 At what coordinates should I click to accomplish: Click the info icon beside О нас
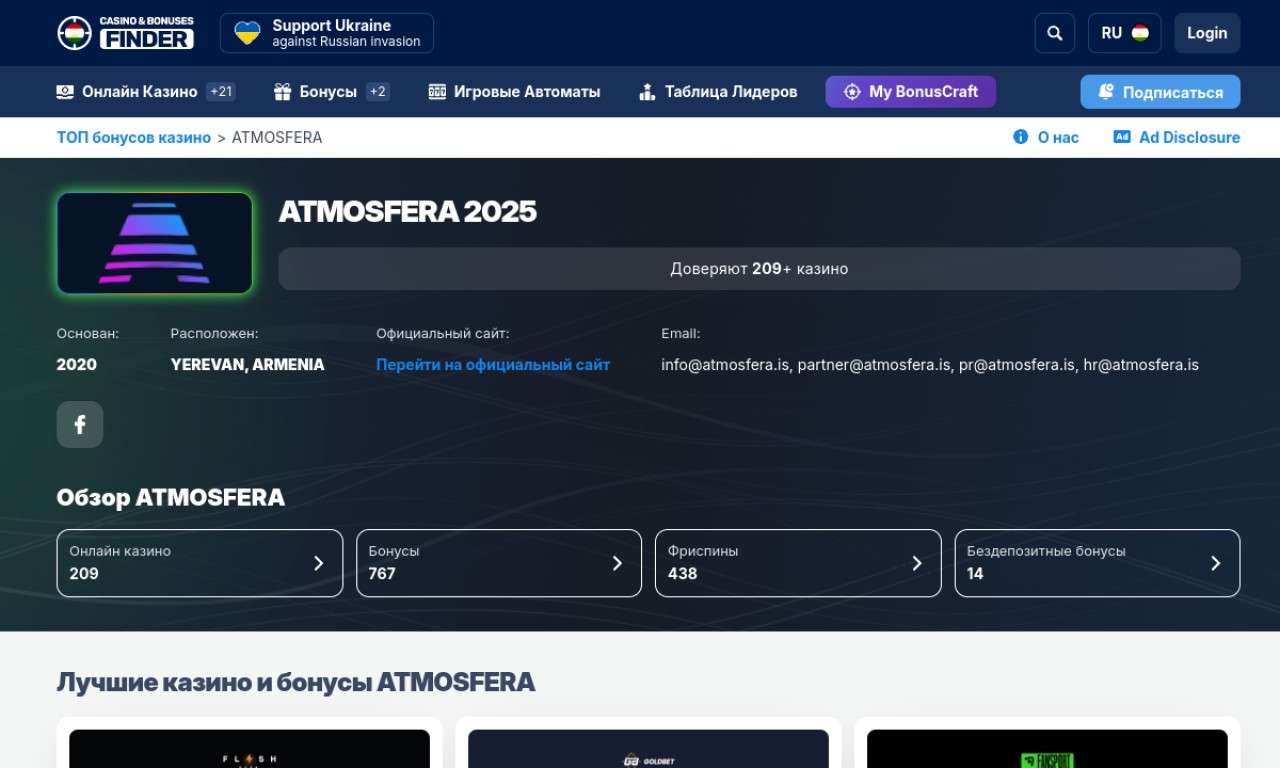pyautogui.click(x=1020, y=137)
